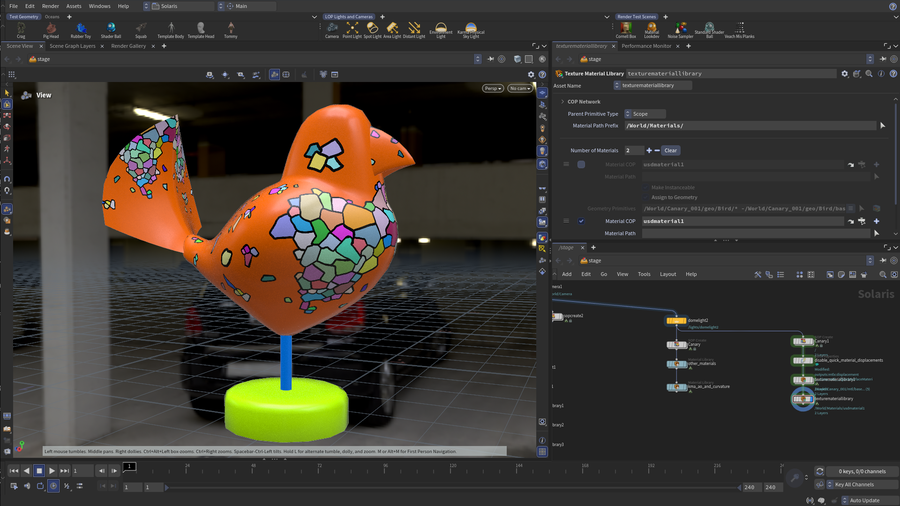Add Cornell Box render test scene
The width and height of the screenshot is (900, 506).
(626, 30)
